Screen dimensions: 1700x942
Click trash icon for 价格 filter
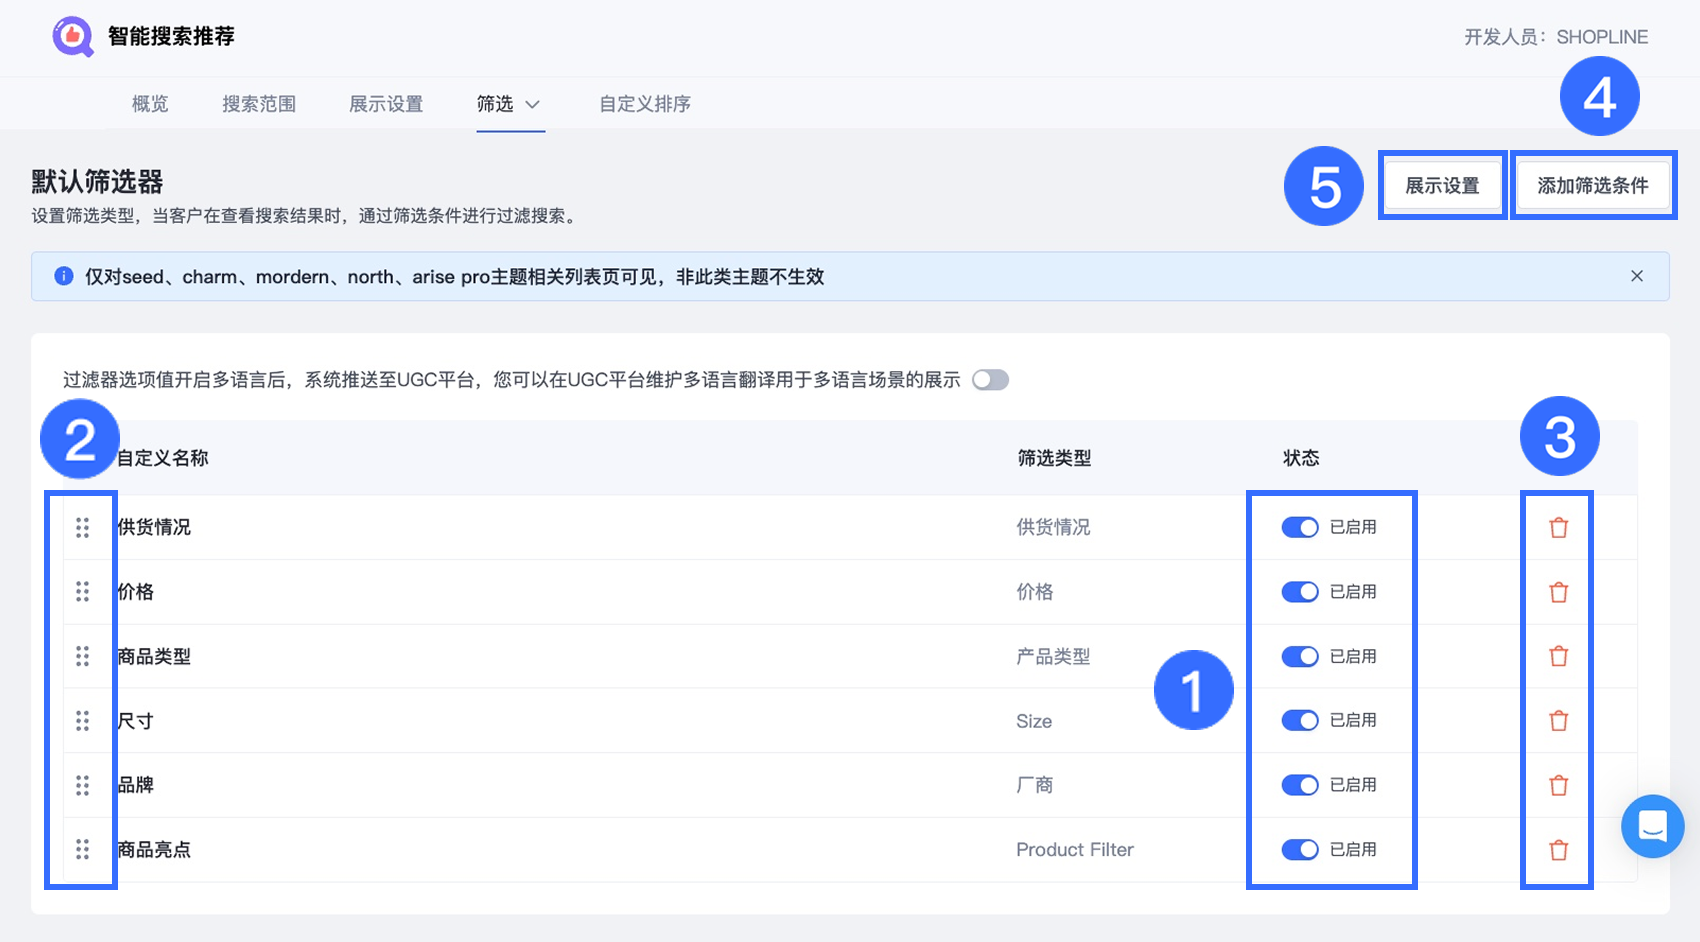[x=1558, y=592]
